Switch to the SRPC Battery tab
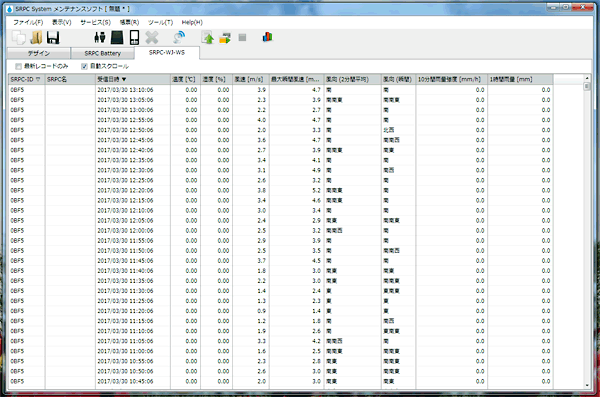Screen dimensions: 600x397 [103, 53]
